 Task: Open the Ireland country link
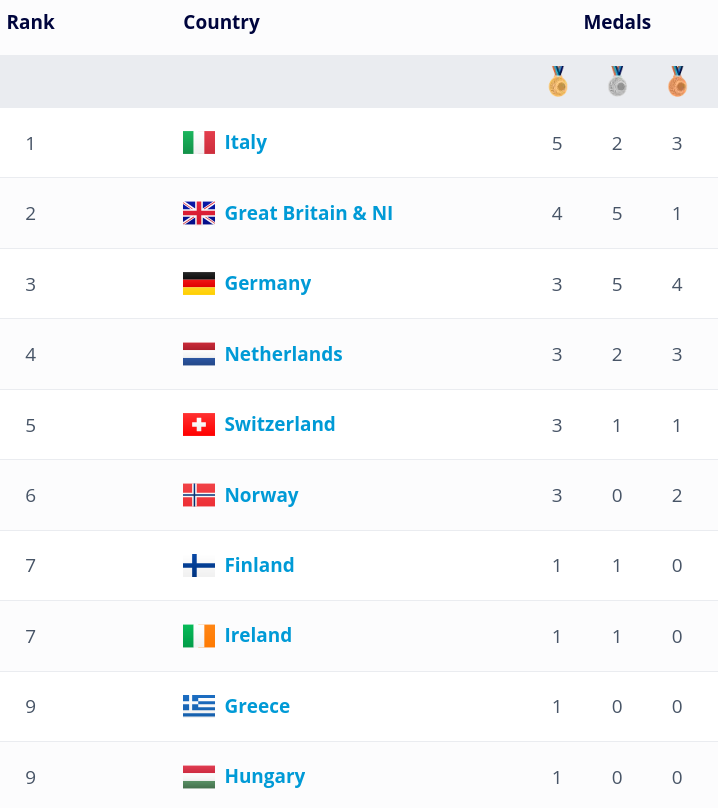click(x=258, y=635)
